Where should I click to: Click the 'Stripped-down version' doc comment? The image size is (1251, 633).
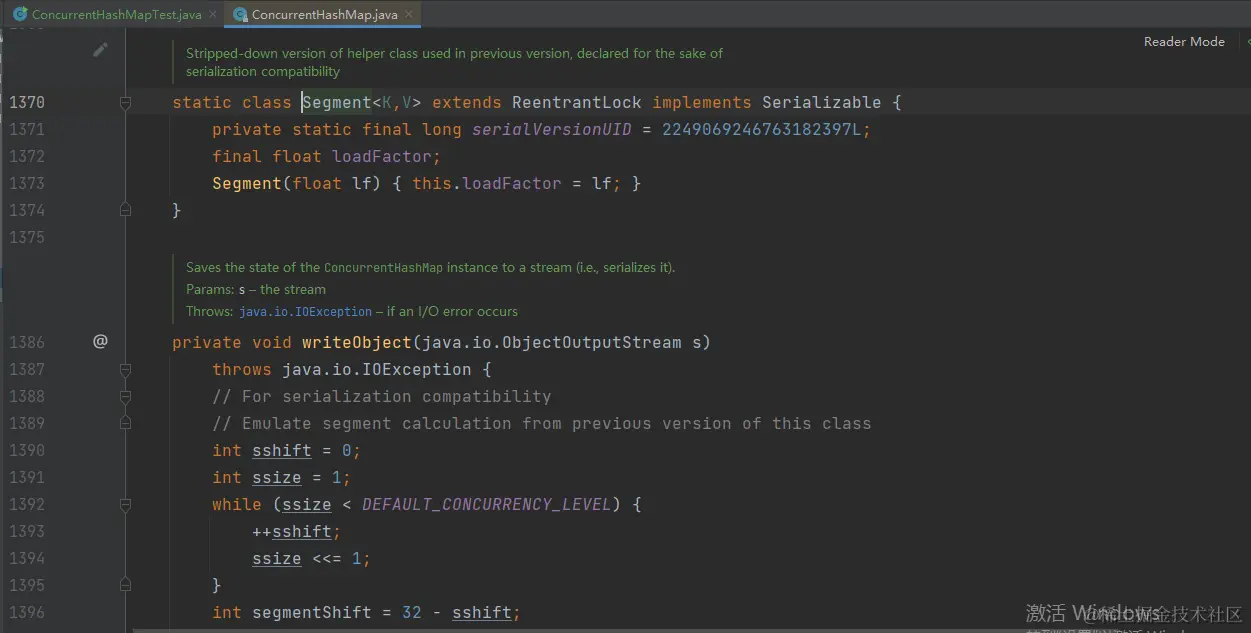[x=454, y=62]
